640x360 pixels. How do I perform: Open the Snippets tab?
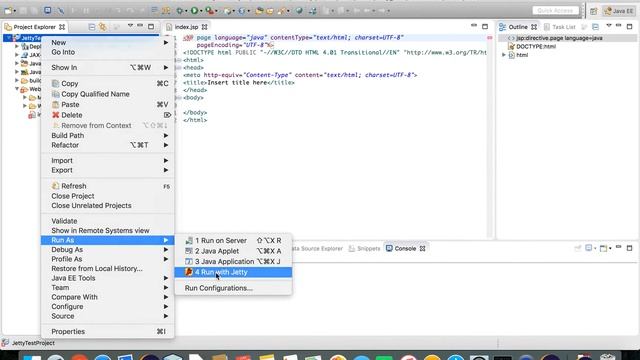pyautogui.click(x=364, y=249)
